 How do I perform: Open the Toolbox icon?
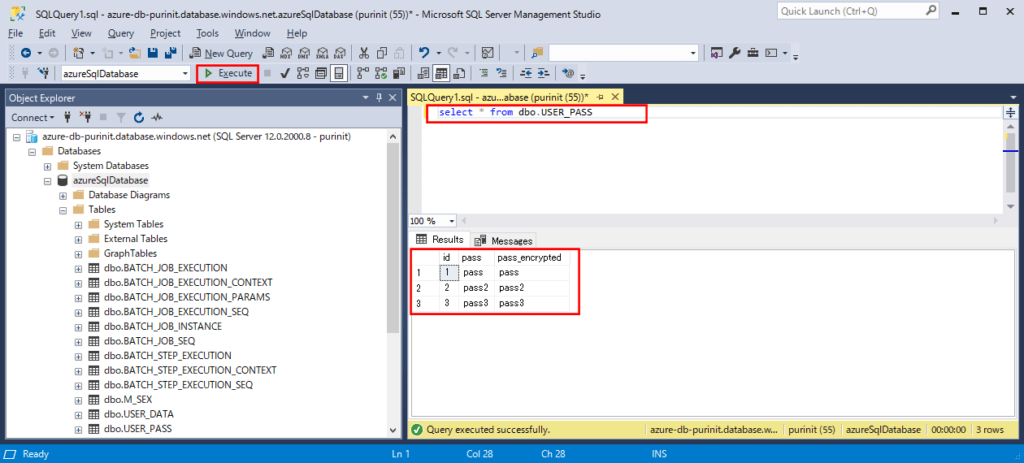coord(752,54)
